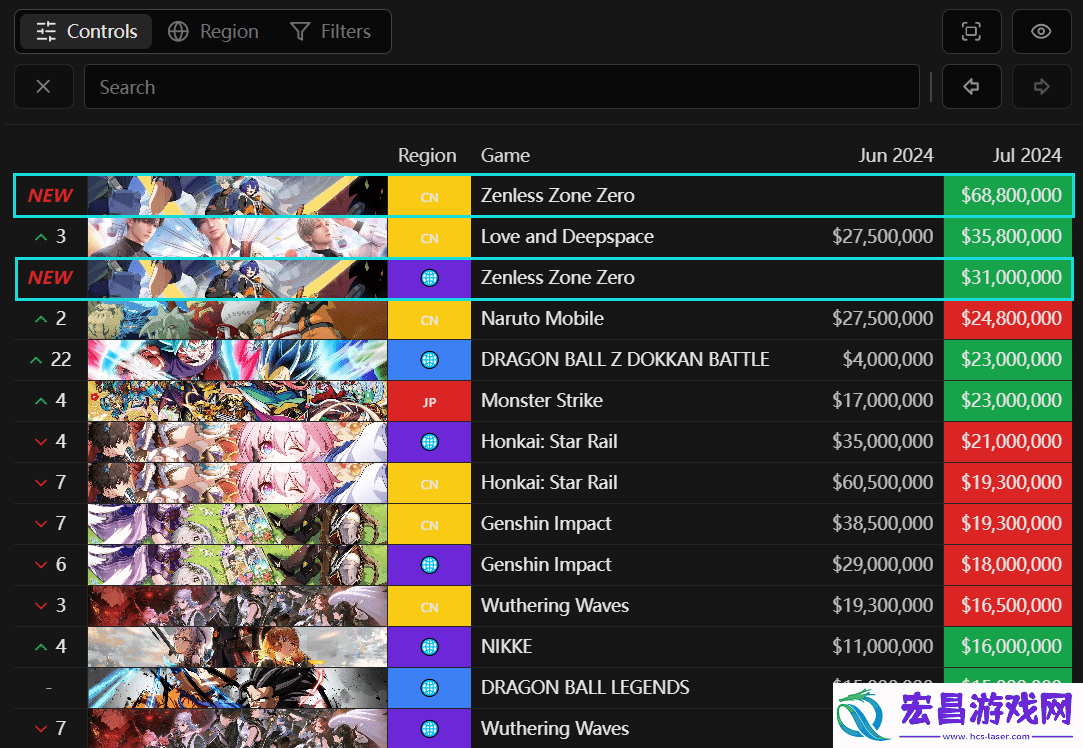Click the fullscreen focus frame icon

971,32
